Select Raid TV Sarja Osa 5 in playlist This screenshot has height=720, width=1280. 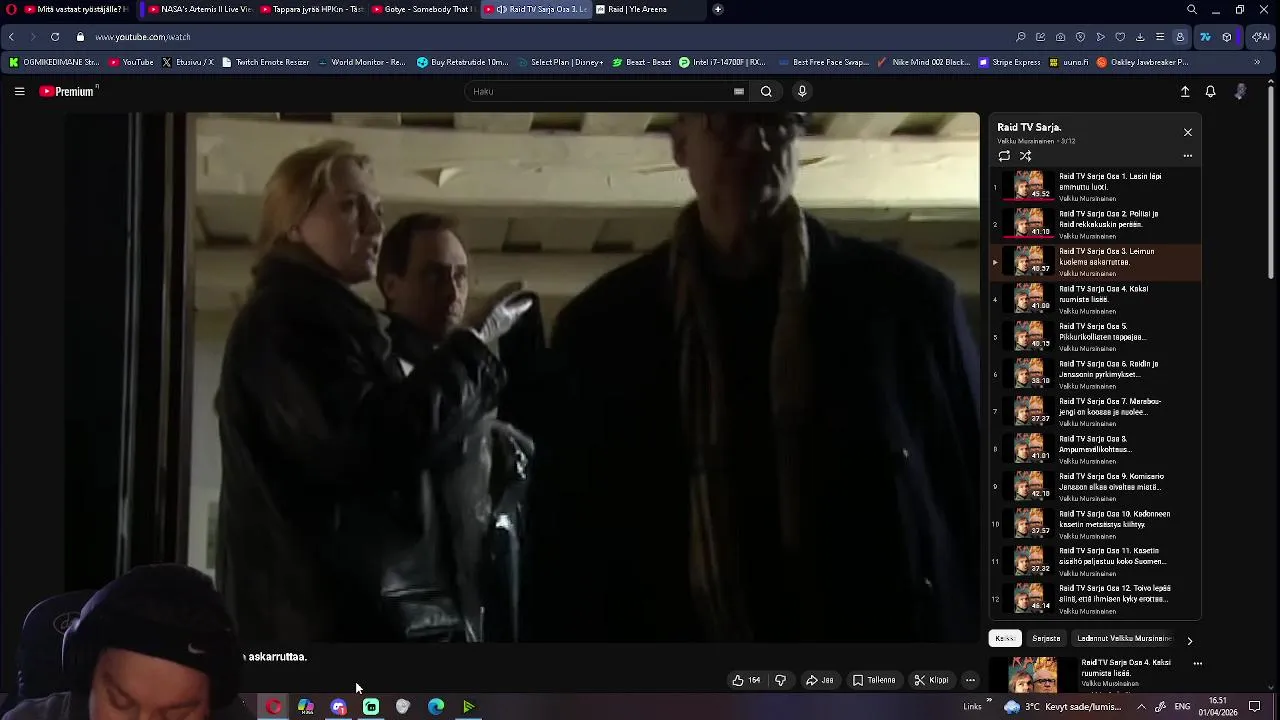coord(1095,337)
